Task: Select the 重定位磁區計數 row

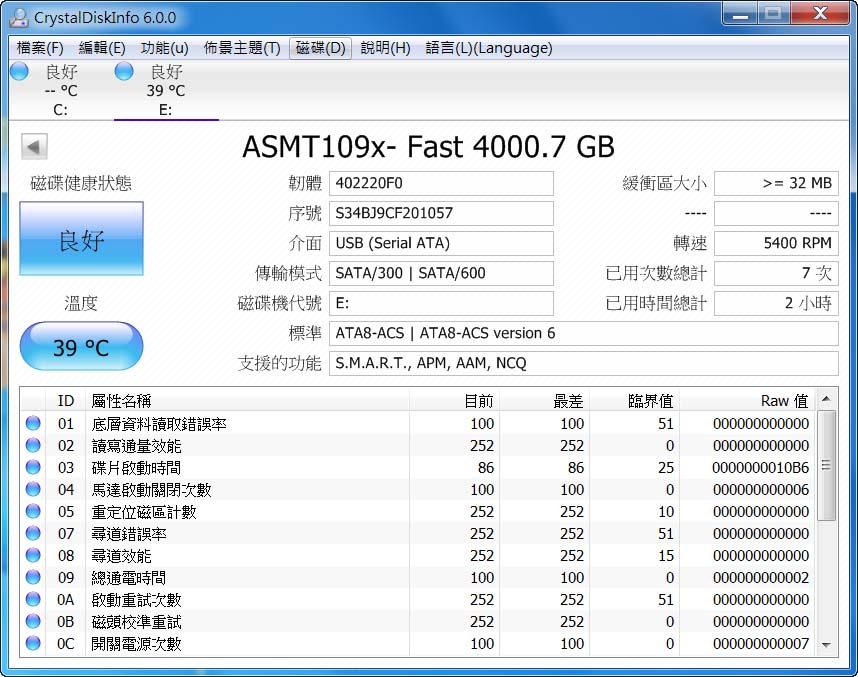Action: click(x=418, y=512)
